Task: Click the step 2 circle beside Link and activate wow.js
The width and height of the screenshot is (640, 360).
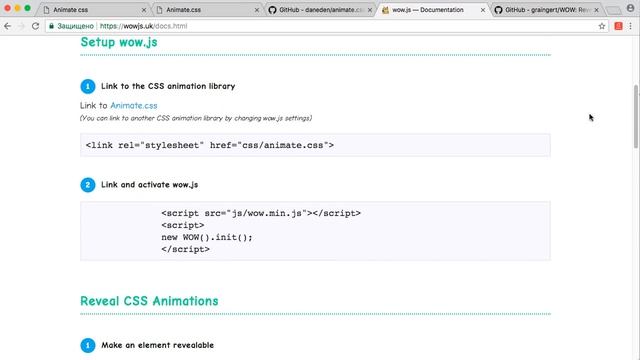Action: coord(88,184)
